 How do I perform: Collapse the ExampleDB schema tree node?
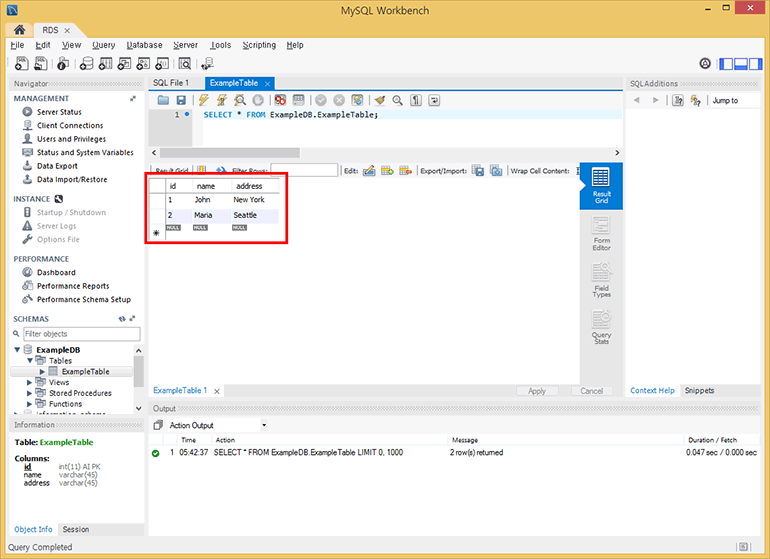[x=18, y=350]
